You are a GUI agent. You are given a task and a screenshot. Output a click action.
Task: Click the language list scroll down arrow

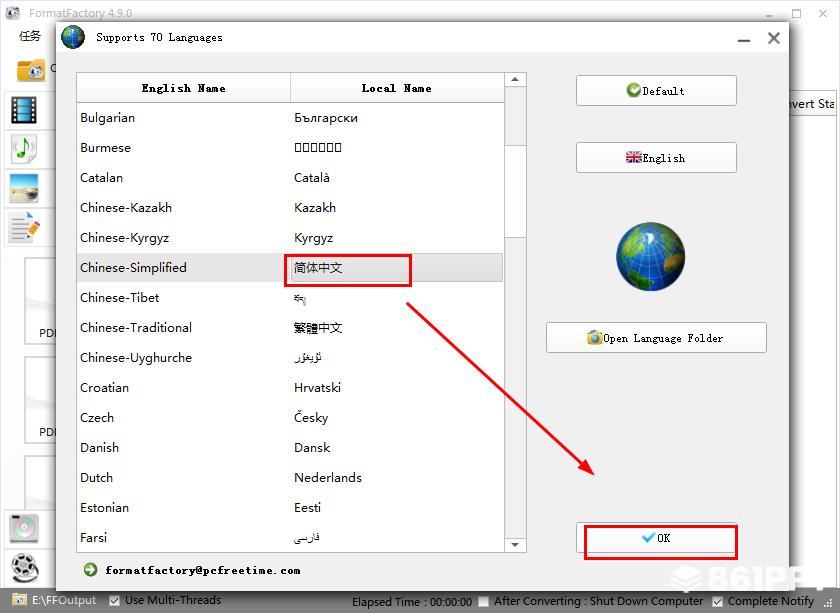click(515, 545)
